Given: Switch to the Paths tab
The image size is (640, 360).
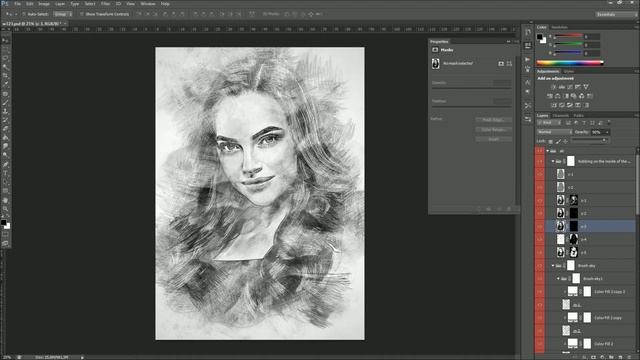Looking at the screenshot, I should [x=578, y=116].
